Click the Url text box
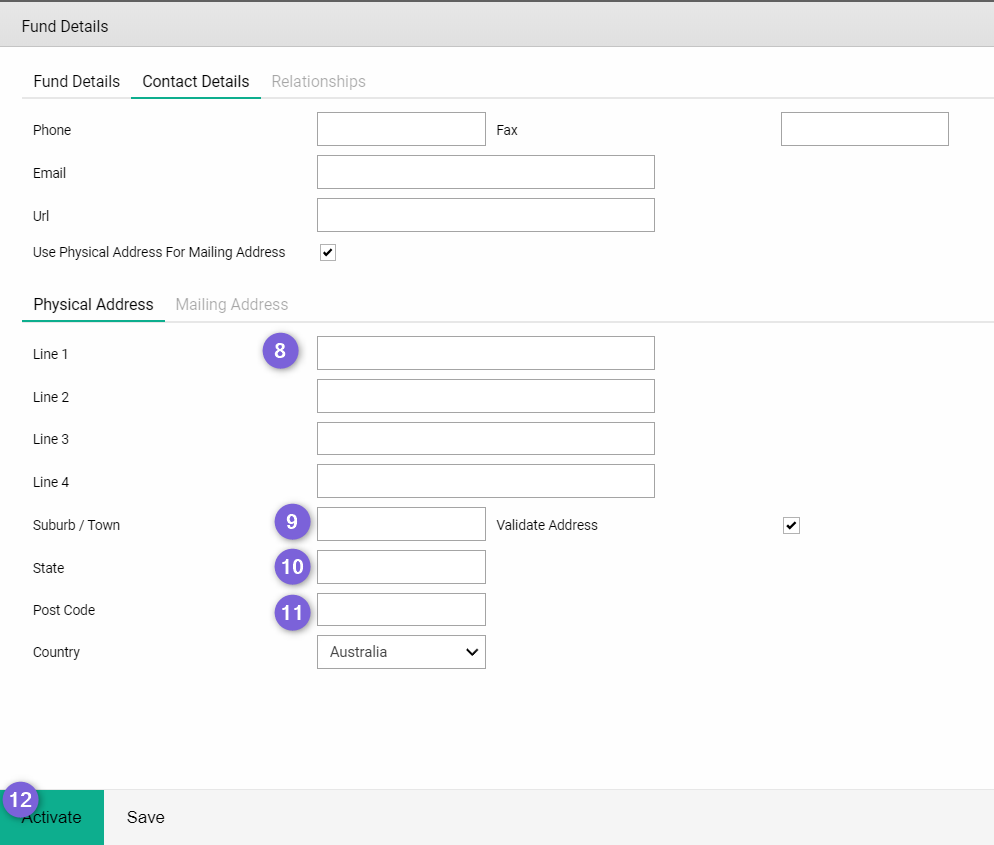 click(x=486, y=216)
